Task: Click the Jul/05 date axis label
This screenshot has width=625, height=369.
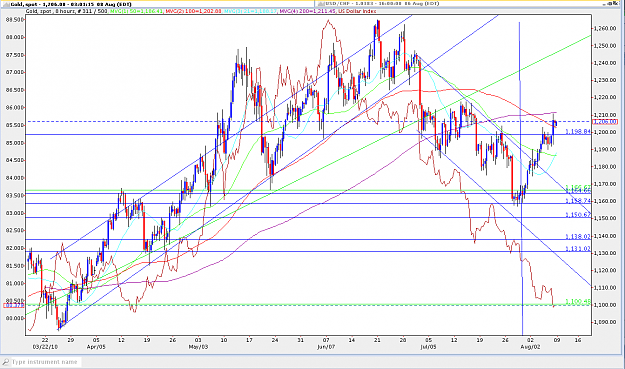Action: tap(428, 347)
